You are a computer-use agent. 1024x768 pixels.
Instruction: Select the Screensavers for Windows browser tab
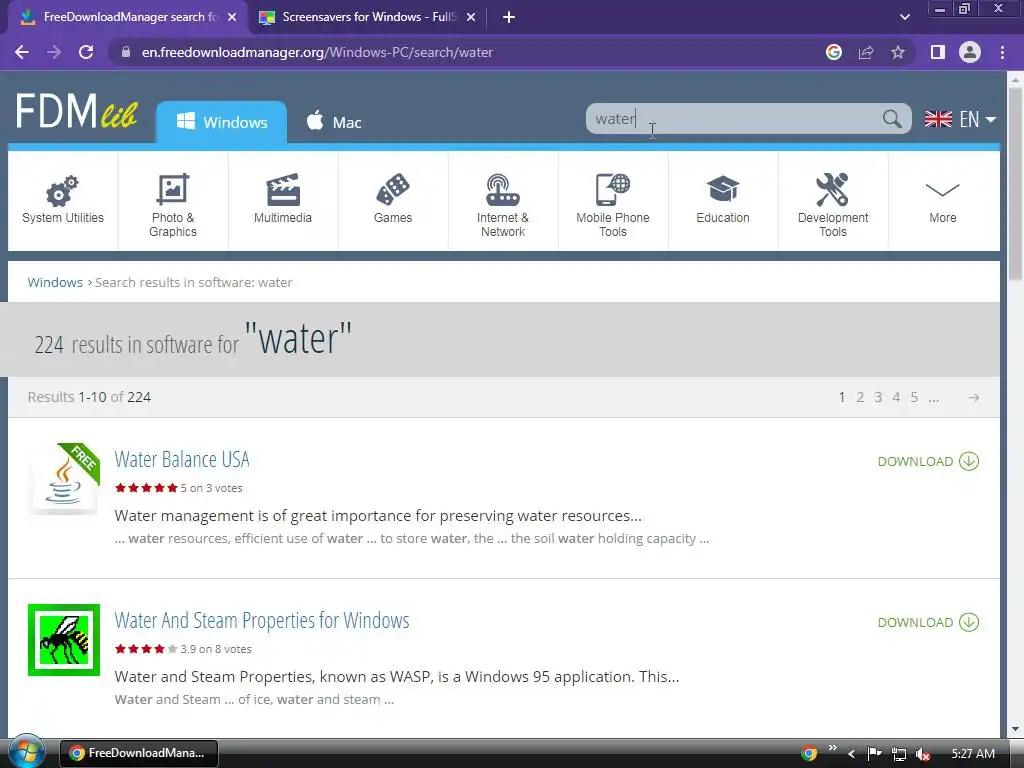point(368,17)
